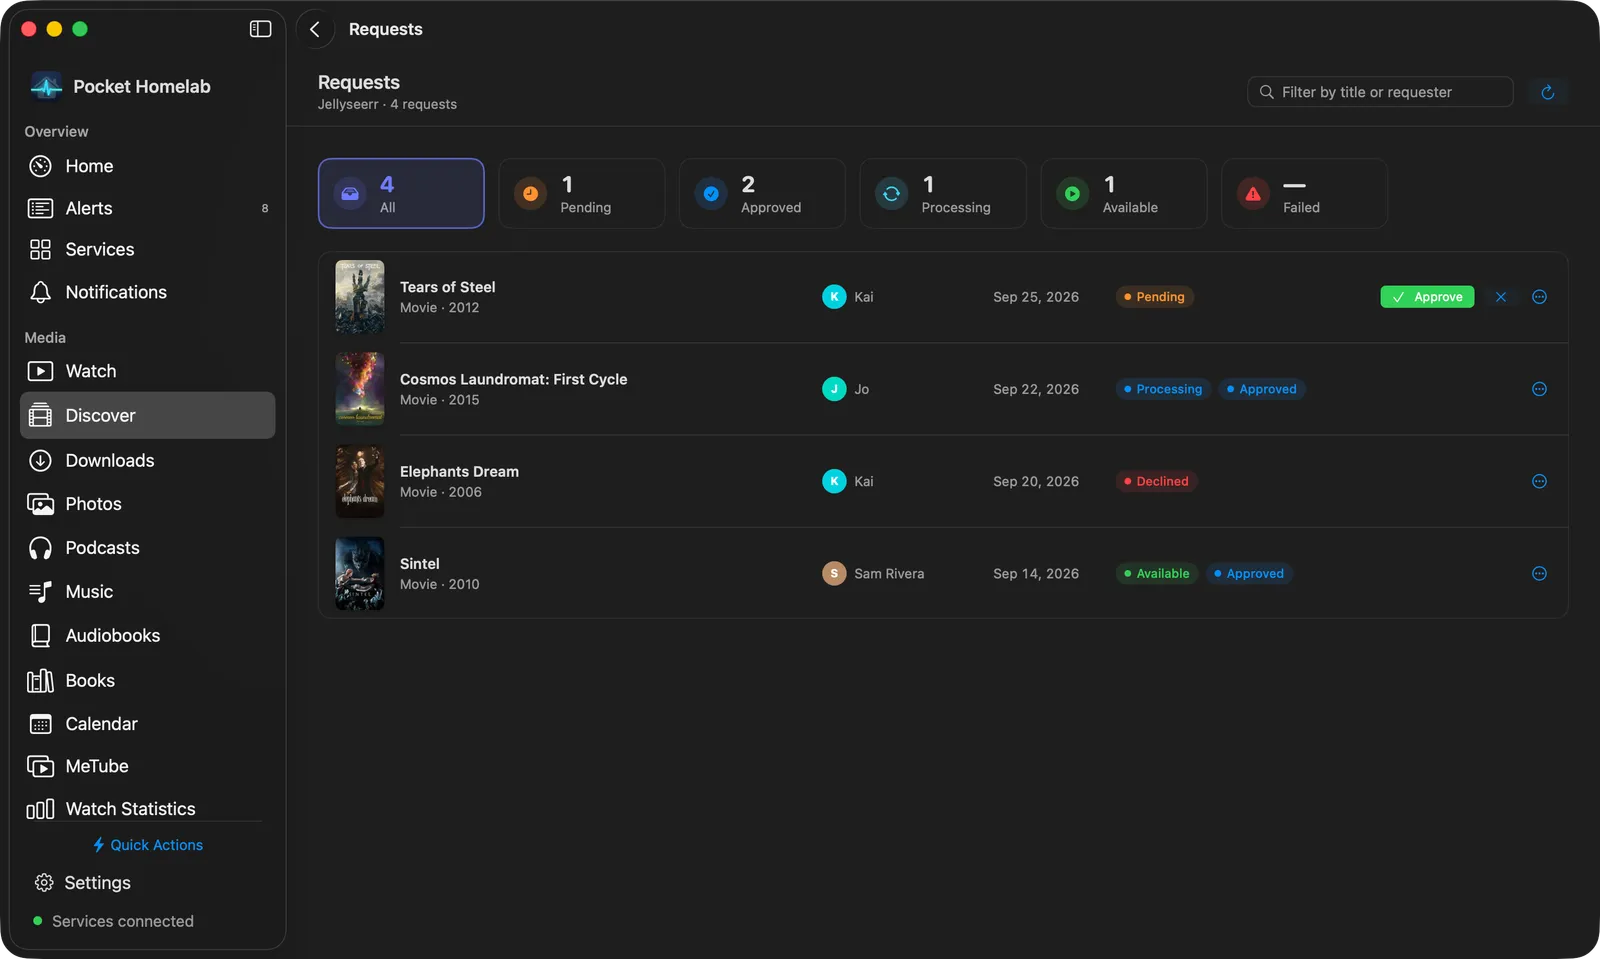
Task: Filter requests by Failed status
Action: coord(1304,193)
